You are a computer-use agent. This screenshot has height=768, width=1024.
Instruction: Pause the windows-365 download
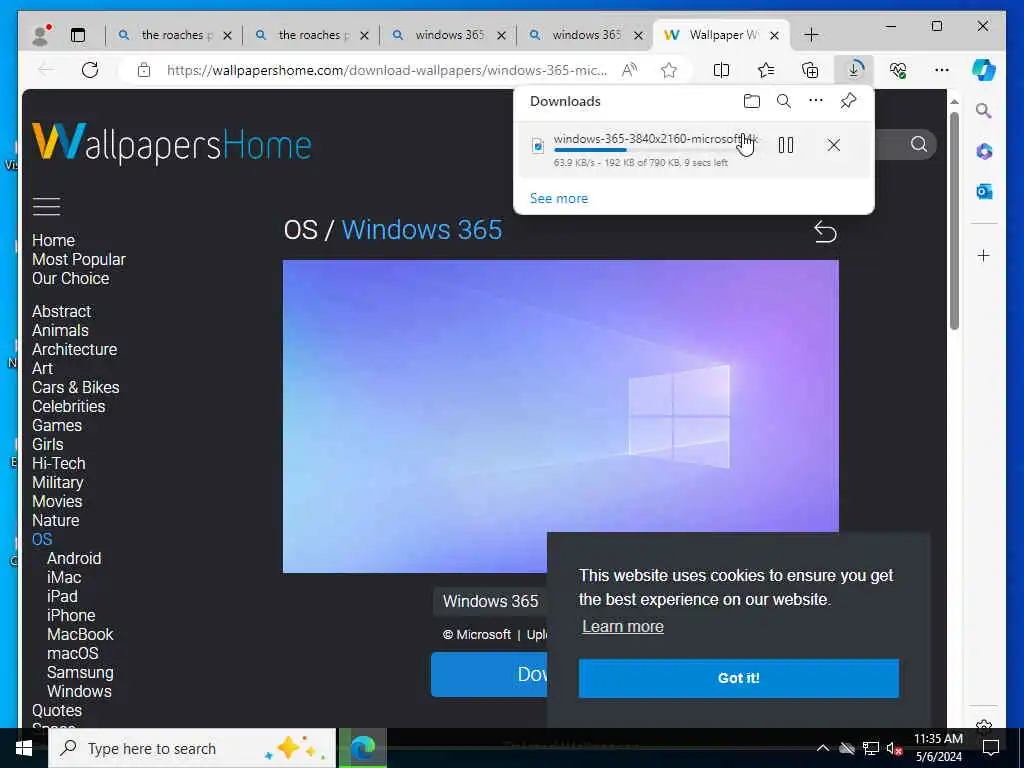[786, 145]
